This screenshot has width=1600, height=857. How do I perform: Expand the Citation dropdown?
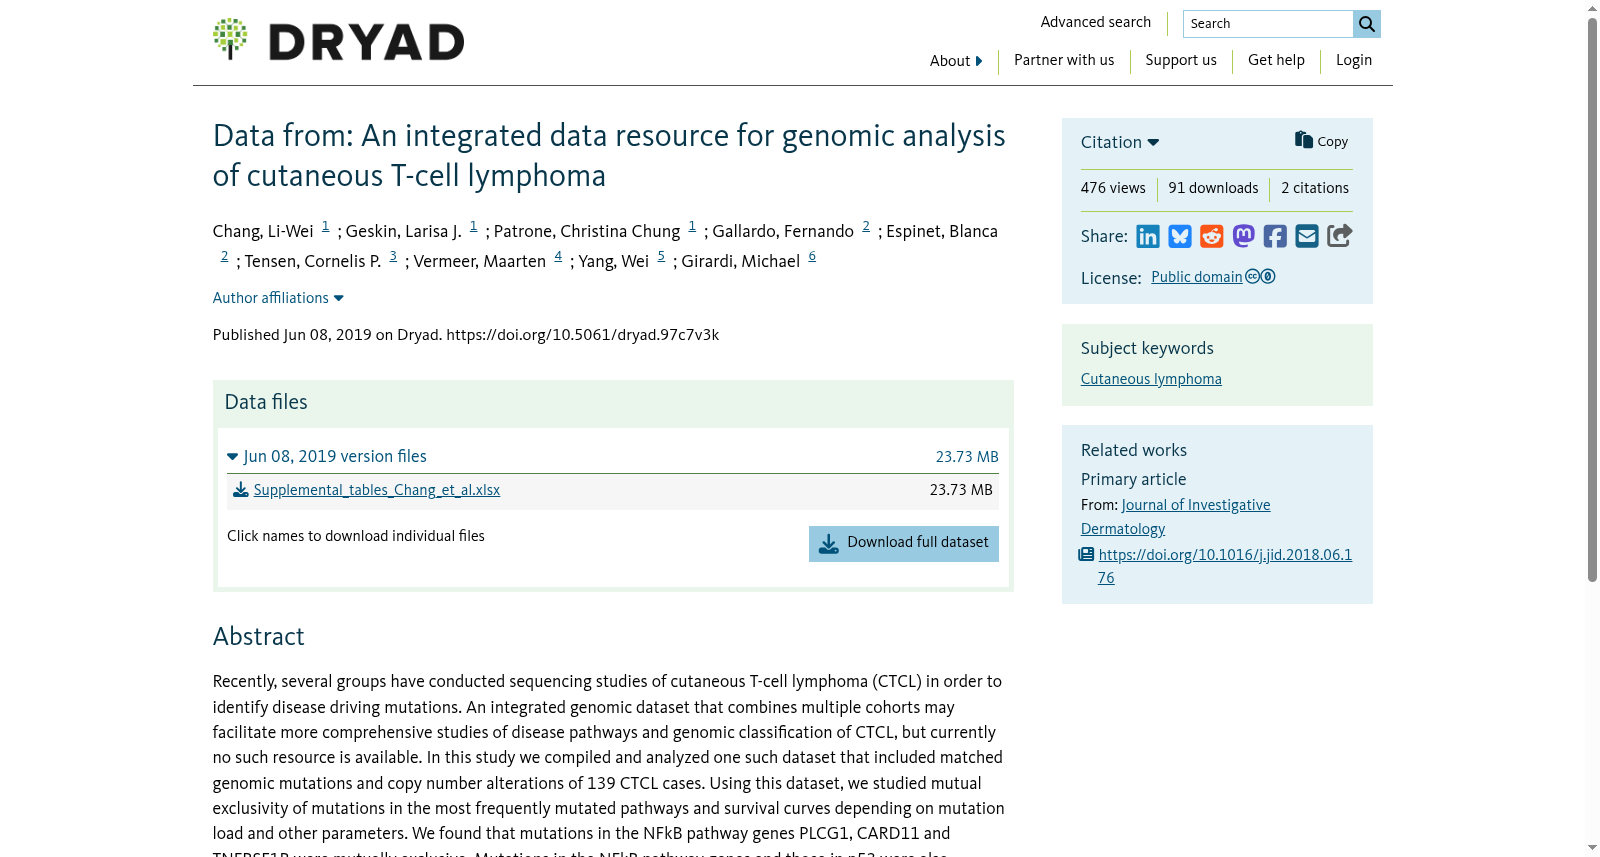pos(1120,142)
